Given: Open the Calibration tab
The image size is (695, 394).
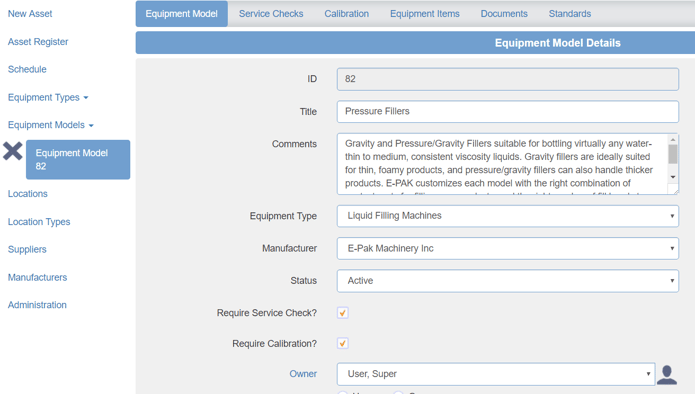Looking at the screenshot, I should click(x=347, y=14).
